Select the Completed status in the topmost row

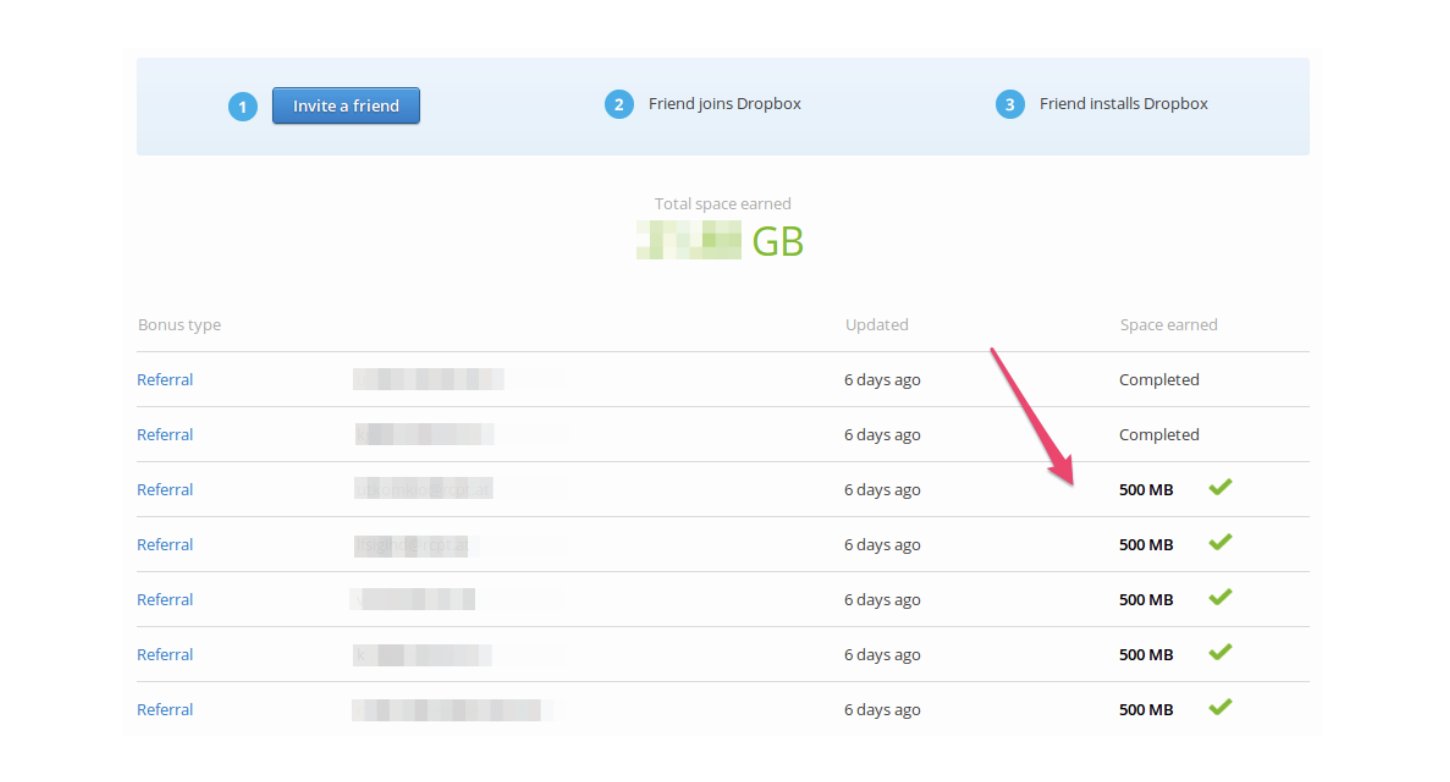tap(1159, 380)
